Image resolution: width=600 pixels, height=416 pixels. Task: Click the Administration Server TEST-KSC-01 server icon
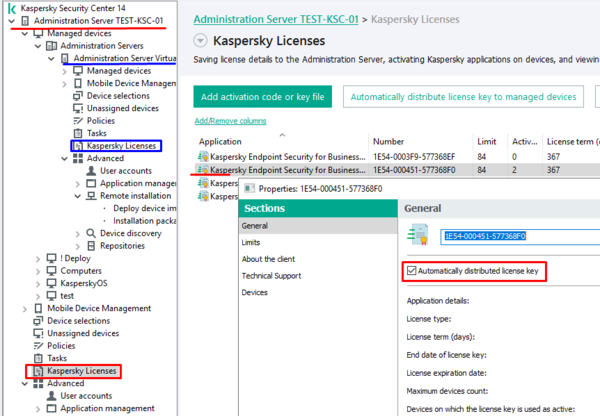[25, 21]
